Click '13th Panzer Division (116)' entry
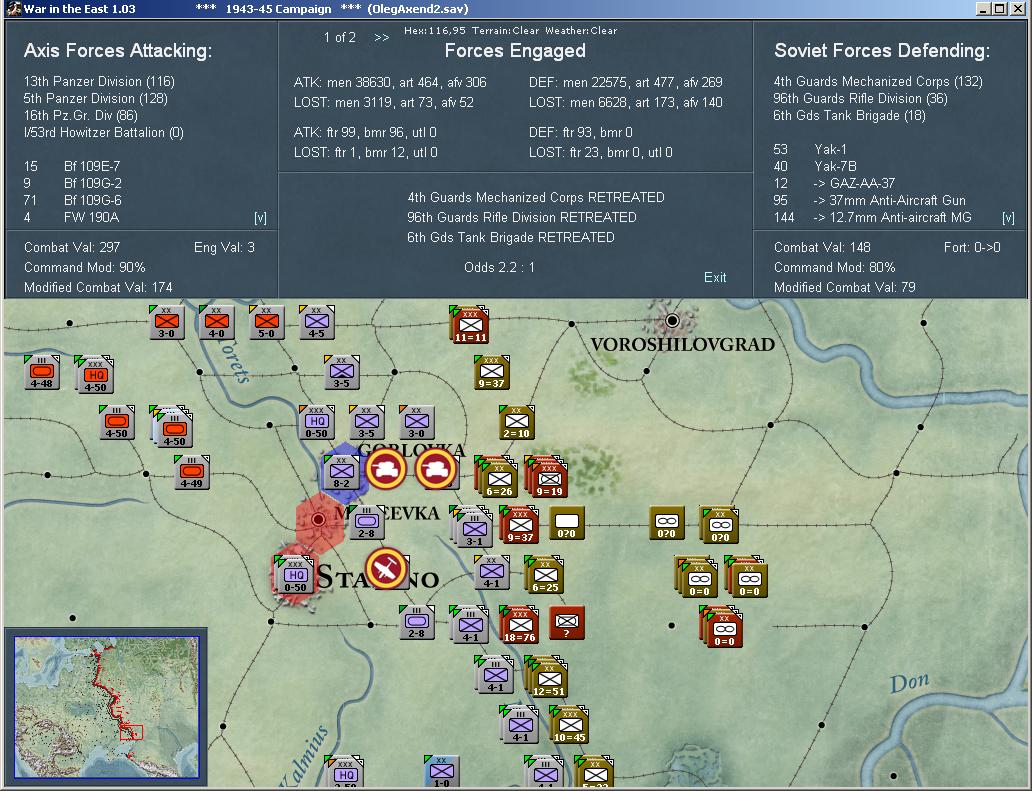Viewport: 1032px width, 791px height. pos(99,82)
